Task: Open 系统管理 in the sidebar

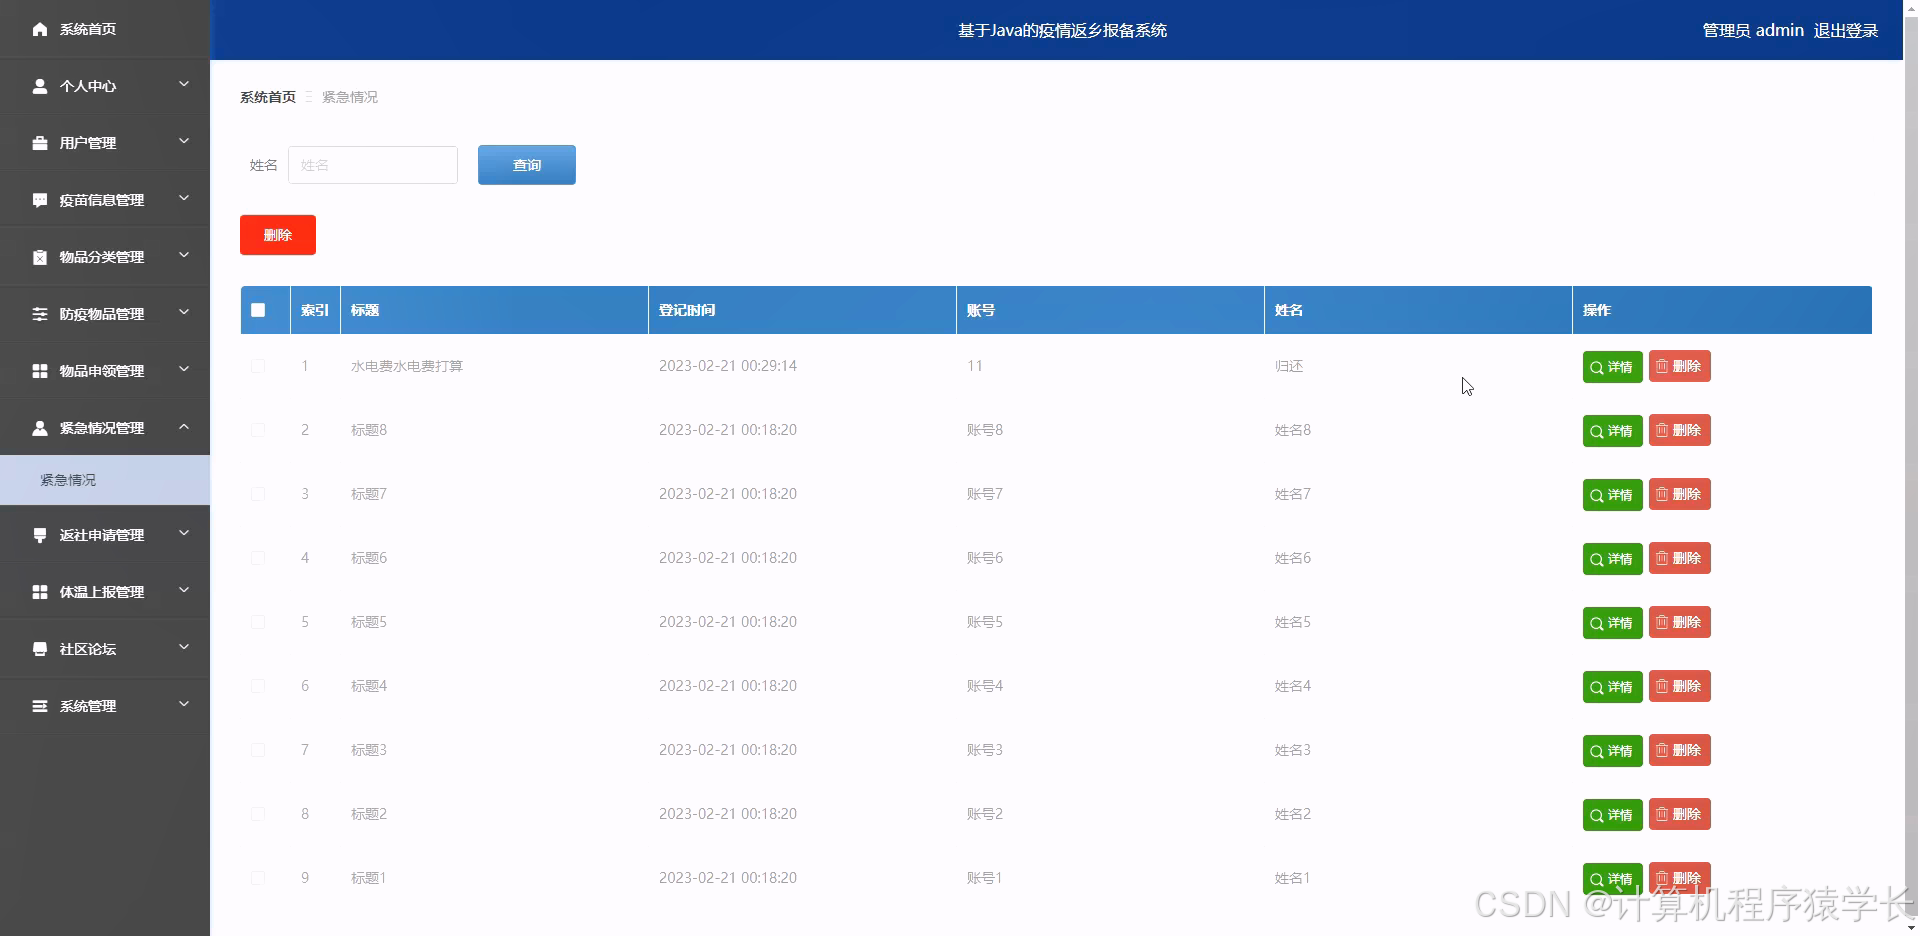Action: pos(105,706)
